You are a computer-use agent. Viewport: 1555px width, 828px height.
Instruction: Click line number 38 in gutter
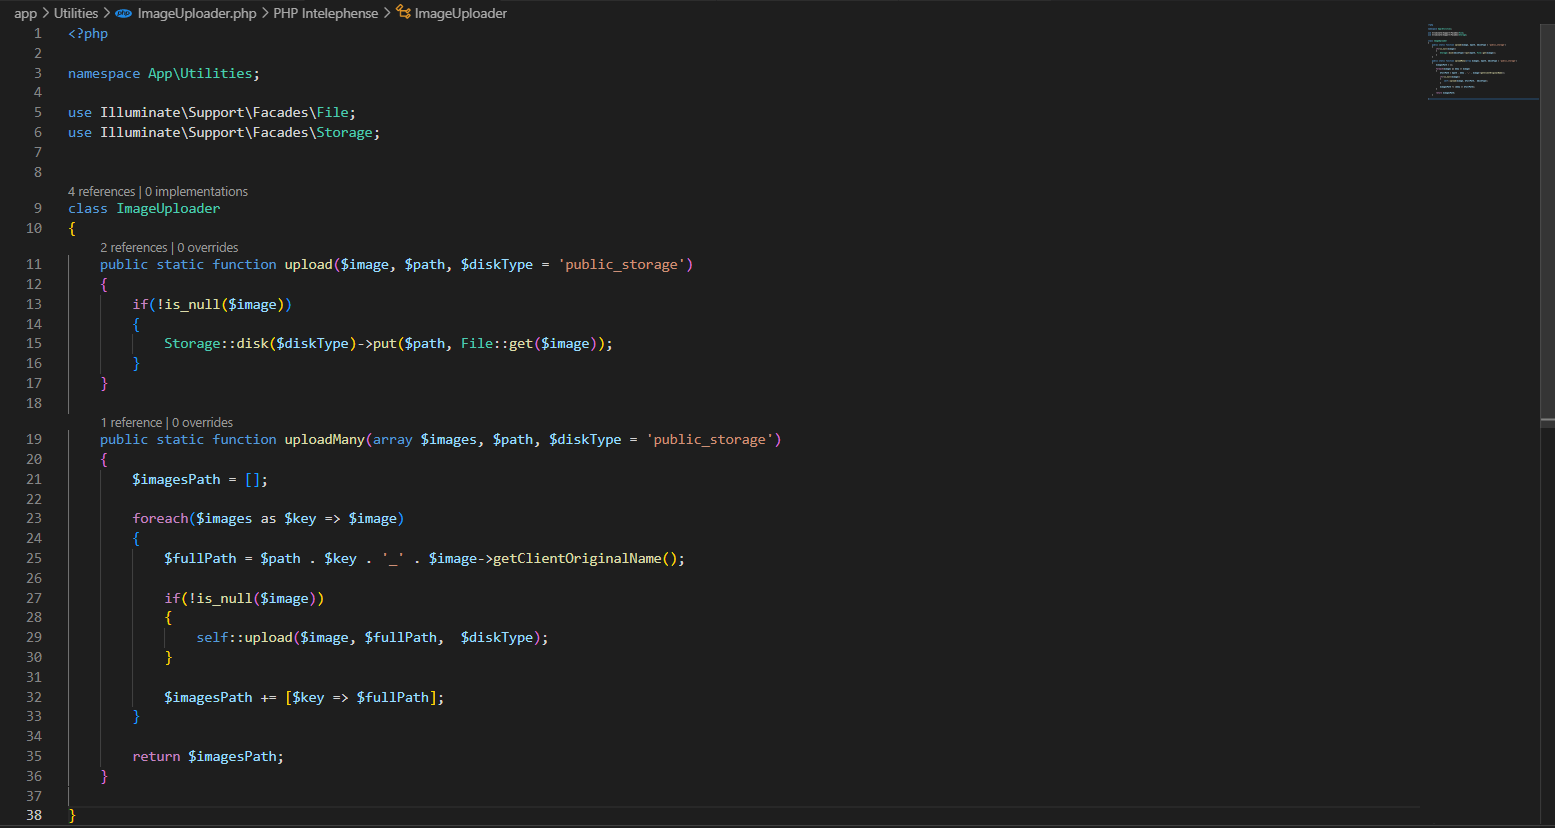34,815
